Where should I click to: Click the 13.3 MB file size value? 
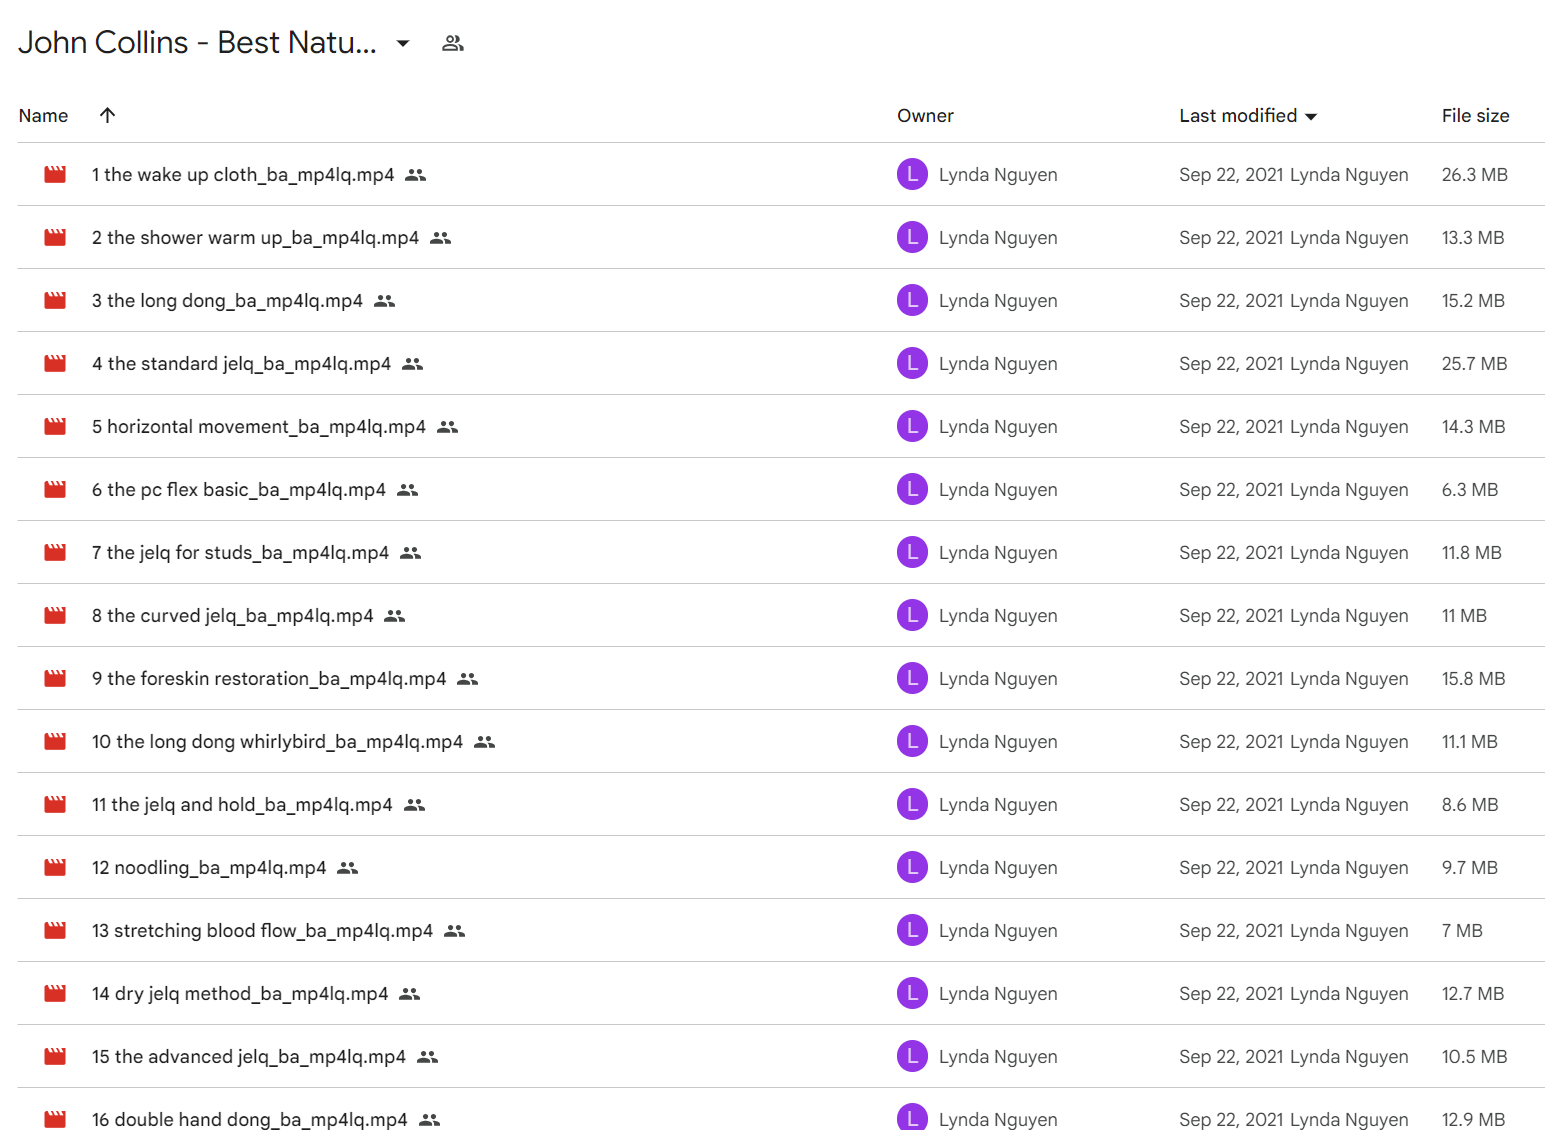[x=1472, y=238]
